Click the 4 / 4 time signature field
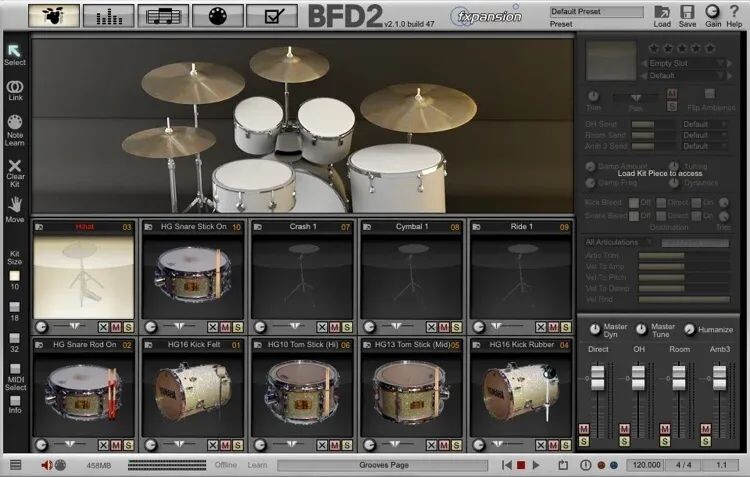The height and width of the screenshot is (477, 750). (x=684, y=465)
